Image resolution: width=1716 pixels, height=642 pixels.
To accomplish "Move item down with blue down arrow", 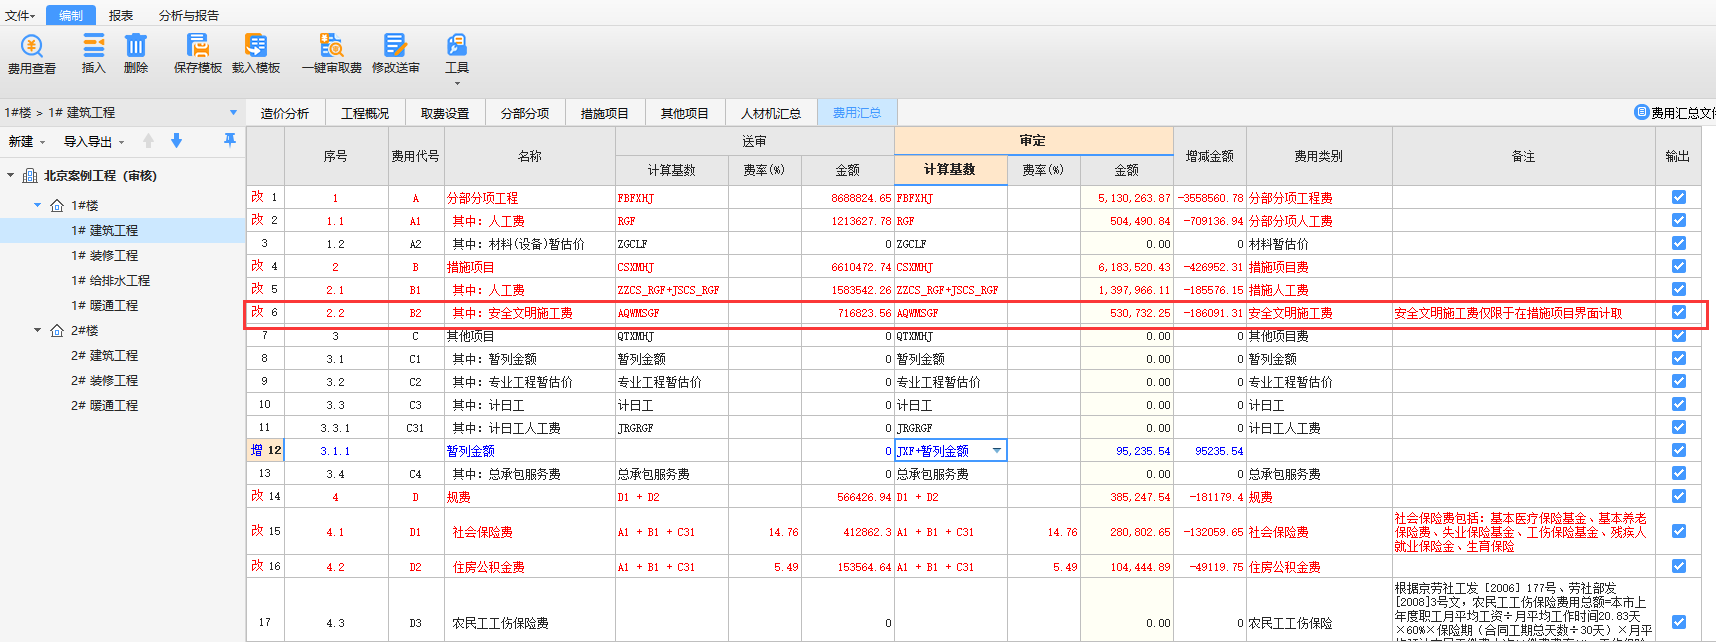I will [x=177, y=141].
